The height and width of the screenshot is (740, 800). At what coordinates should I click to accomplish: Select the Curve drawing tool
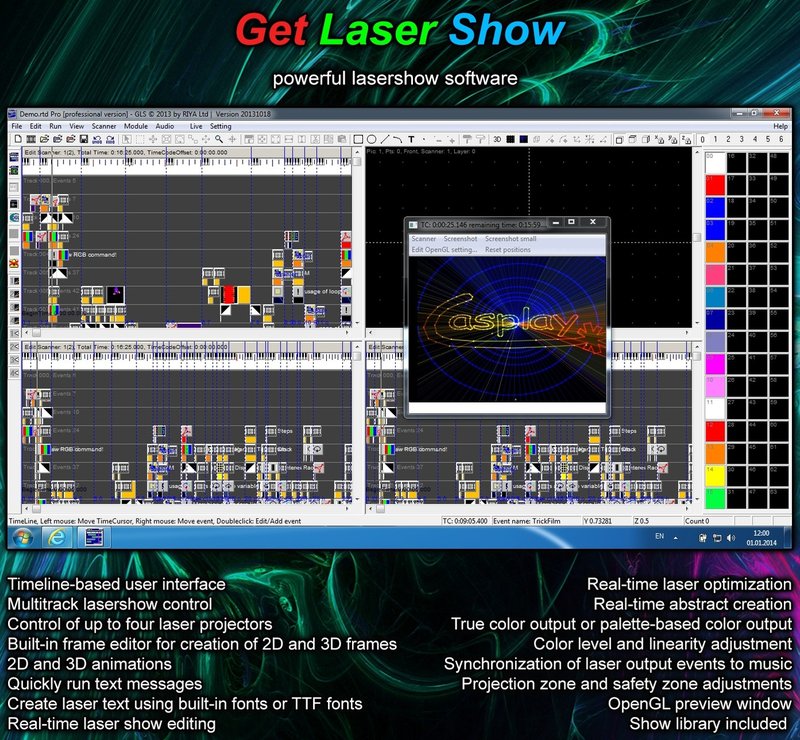pyautogui.click(x=398, y=139)
